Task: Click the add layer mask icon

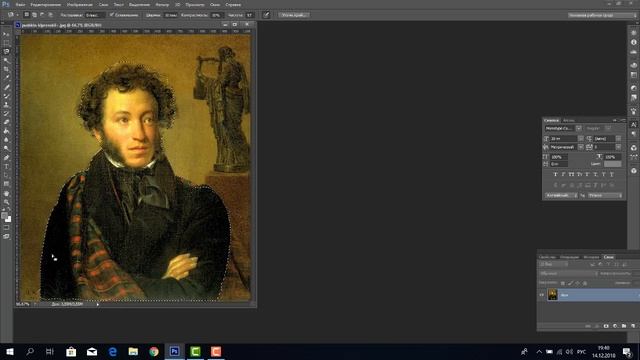Action: coord(606,326)
